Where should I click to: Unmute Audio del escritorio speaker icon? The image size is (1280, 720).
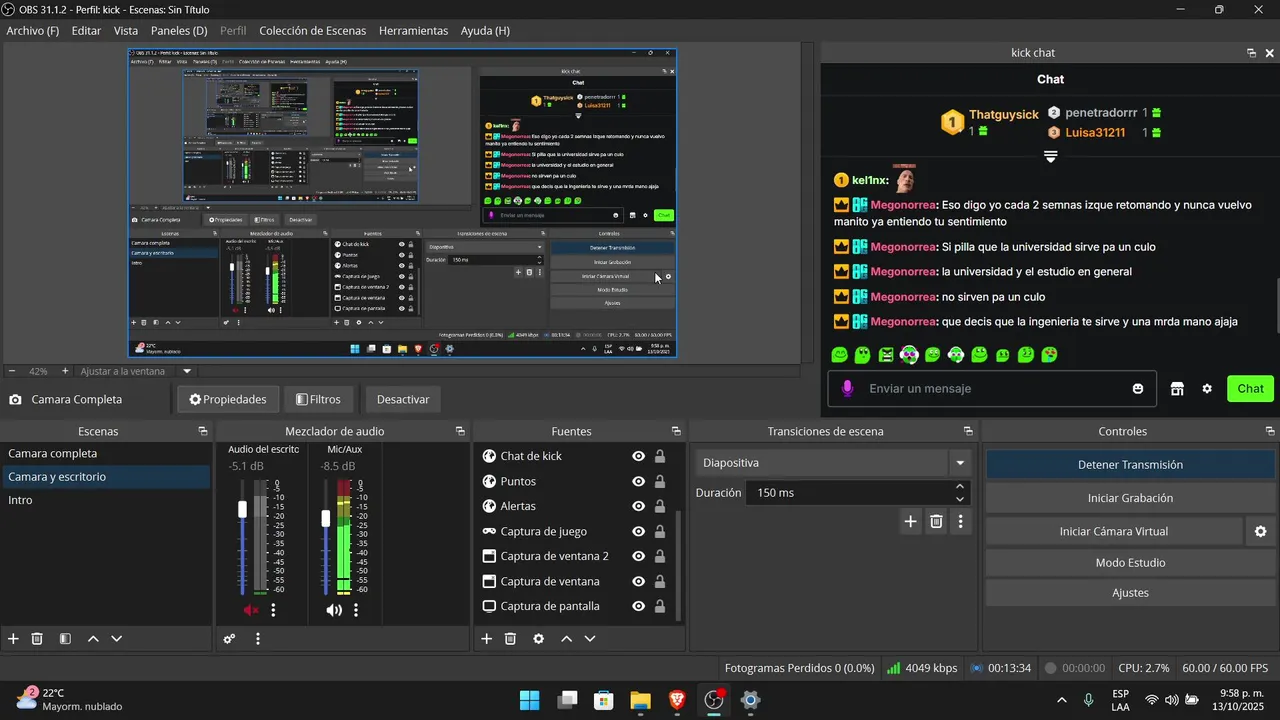(x=251, y=610)
